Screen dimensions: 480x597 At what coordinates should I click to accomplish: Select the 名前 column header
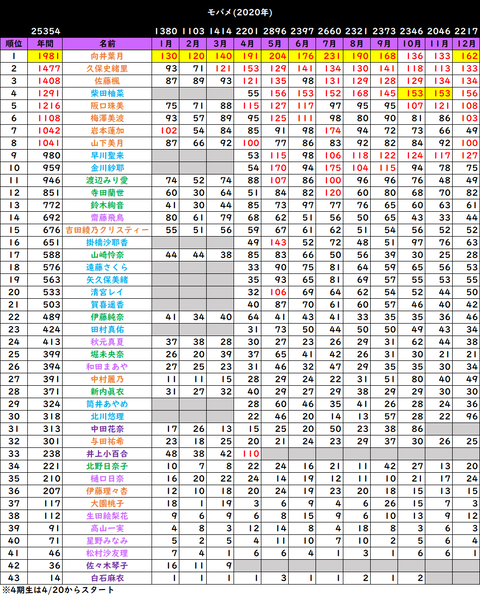107,44
